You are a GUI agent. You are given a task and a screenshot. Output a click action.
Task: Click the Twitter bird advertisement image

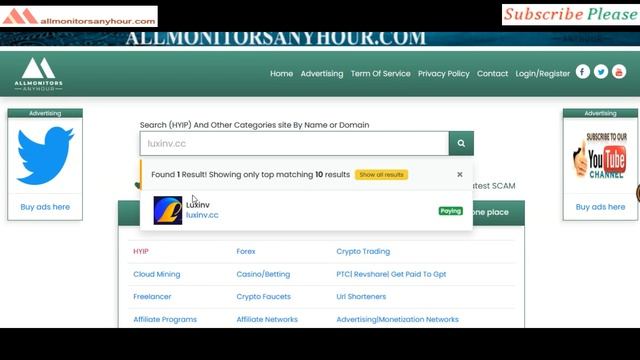point(45,156)
